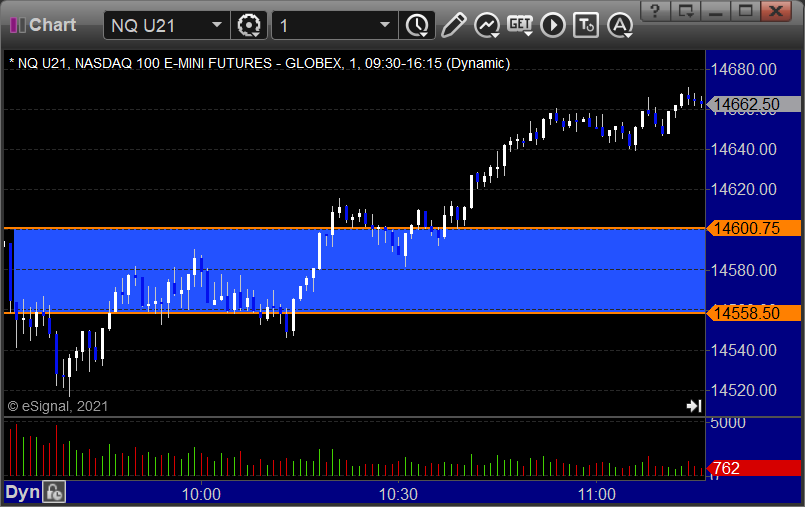Open the symbol dropdown for NQ U21

pyautogui.click(x=217, y=25)
